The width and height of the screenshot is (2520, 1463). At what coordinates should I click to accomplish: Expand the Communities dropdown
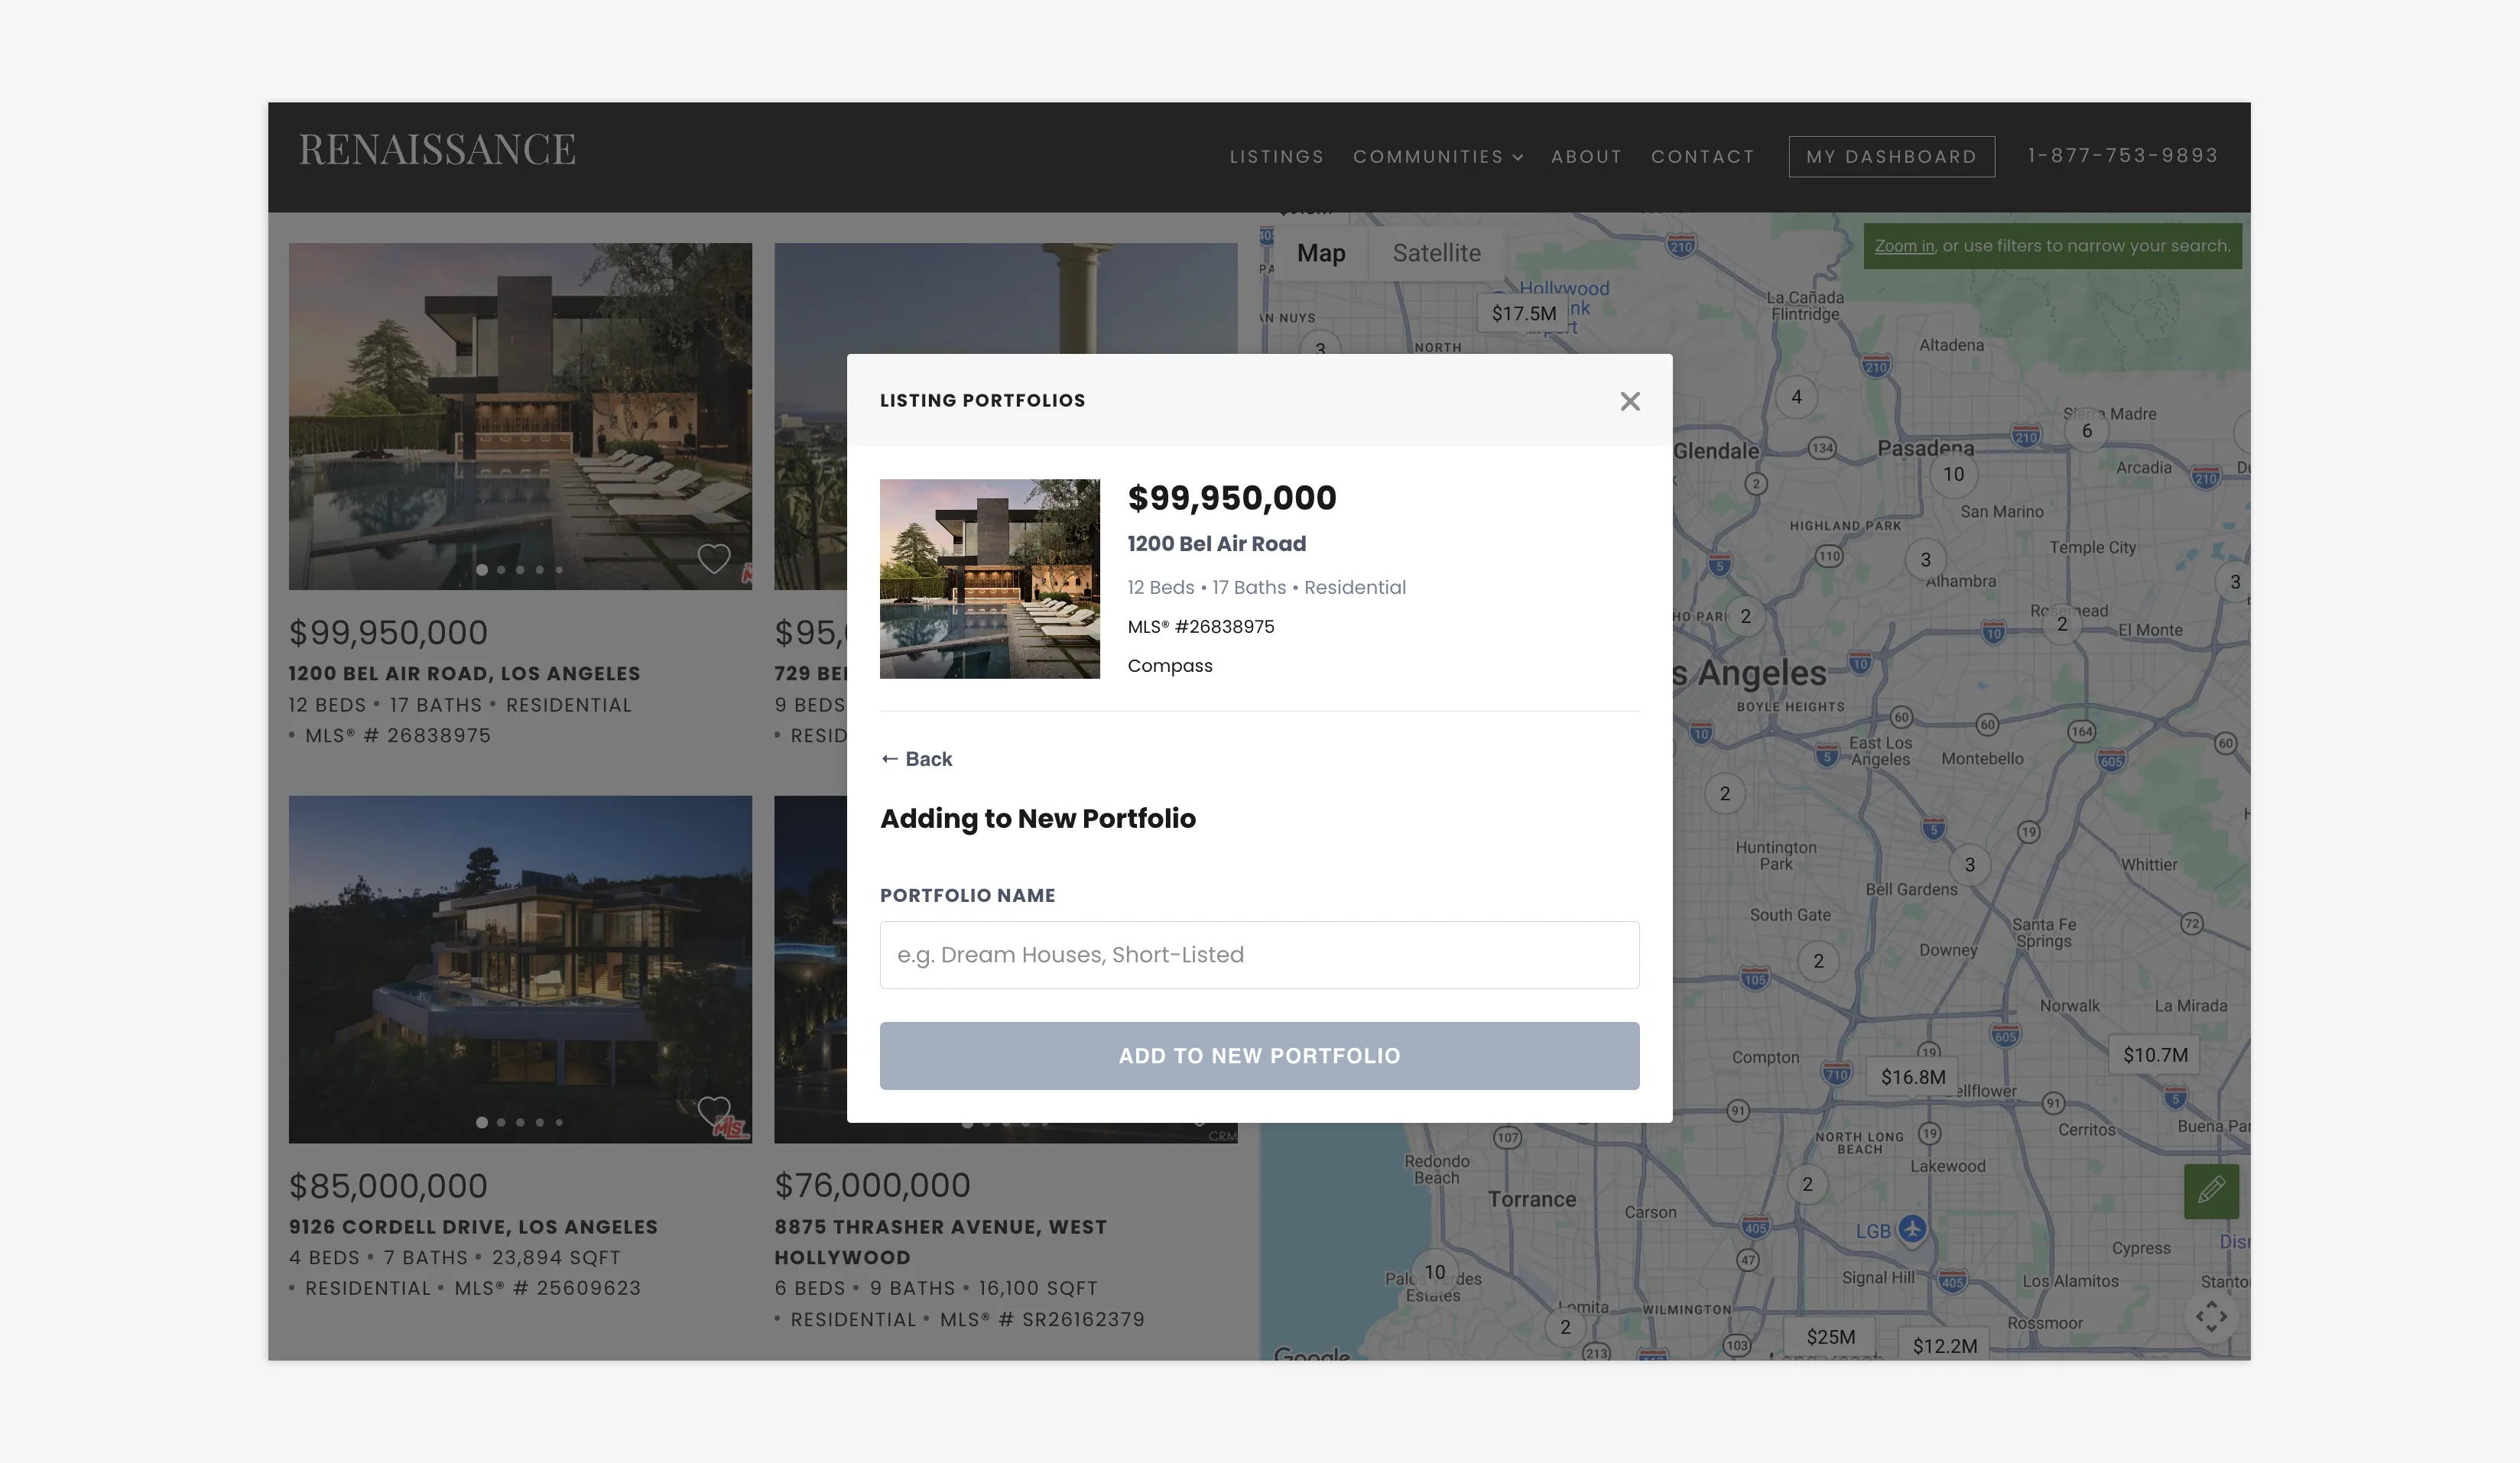pos(1438,157)
